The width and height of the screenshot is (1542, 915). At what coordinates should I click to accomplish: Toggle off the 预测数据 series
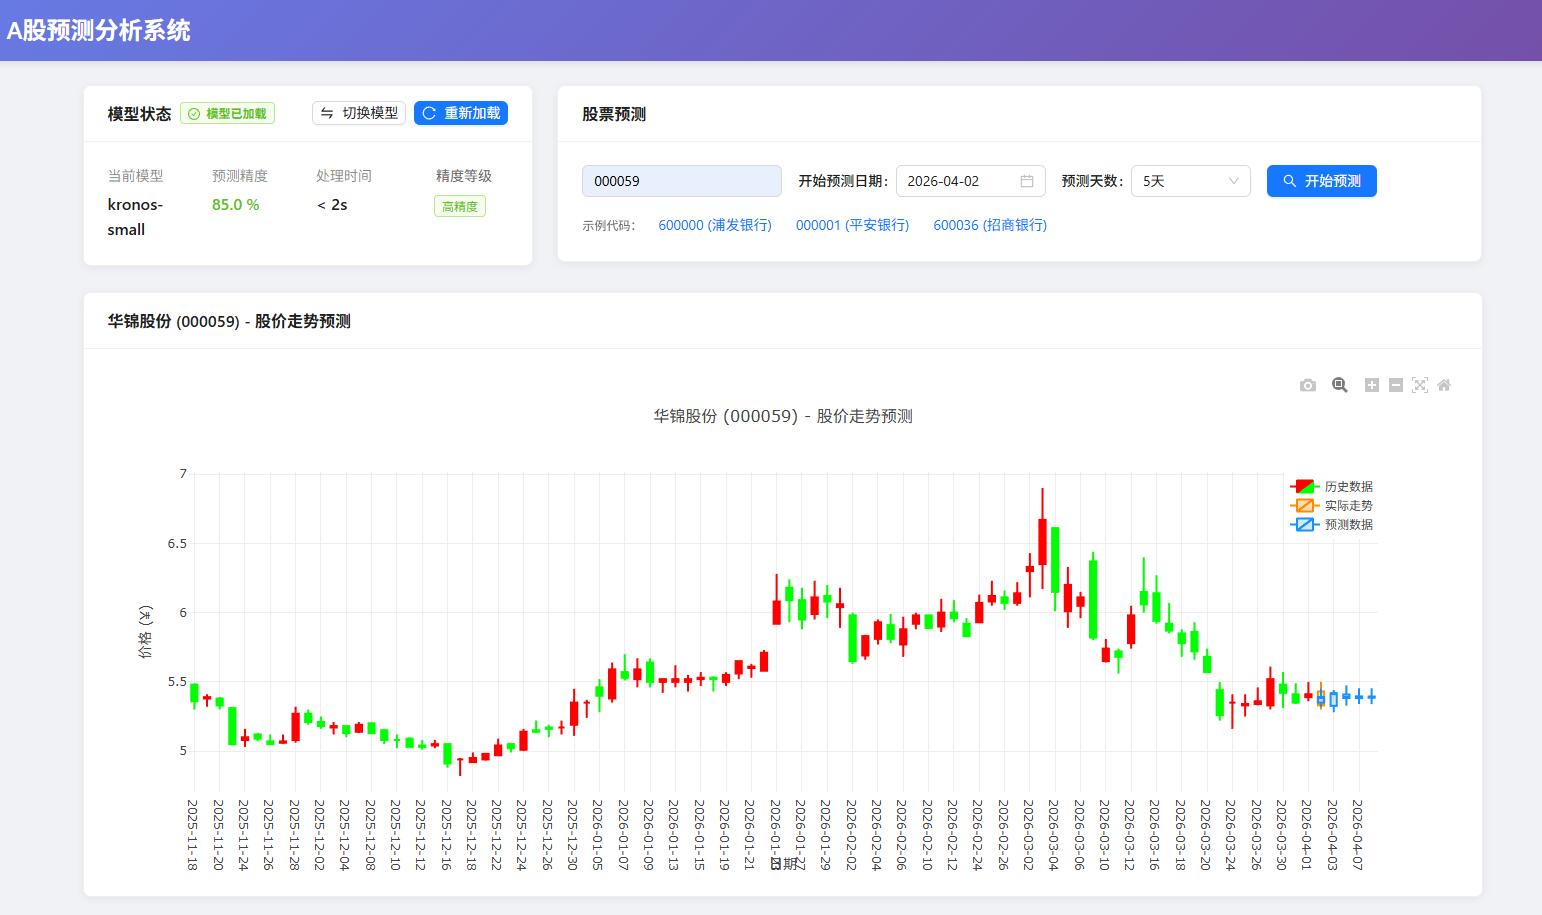[1349, 525]
